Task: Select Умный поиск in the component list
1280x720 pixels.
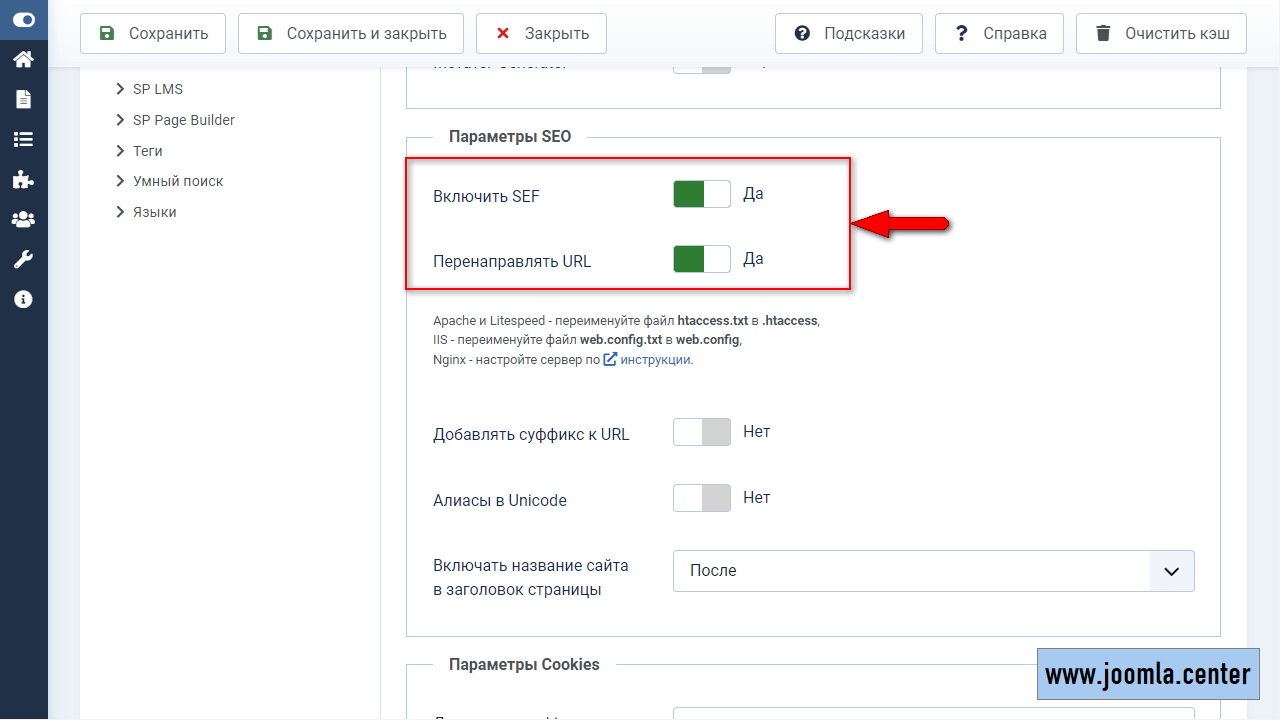Action: pyautogui.click(x=177, y=181)
